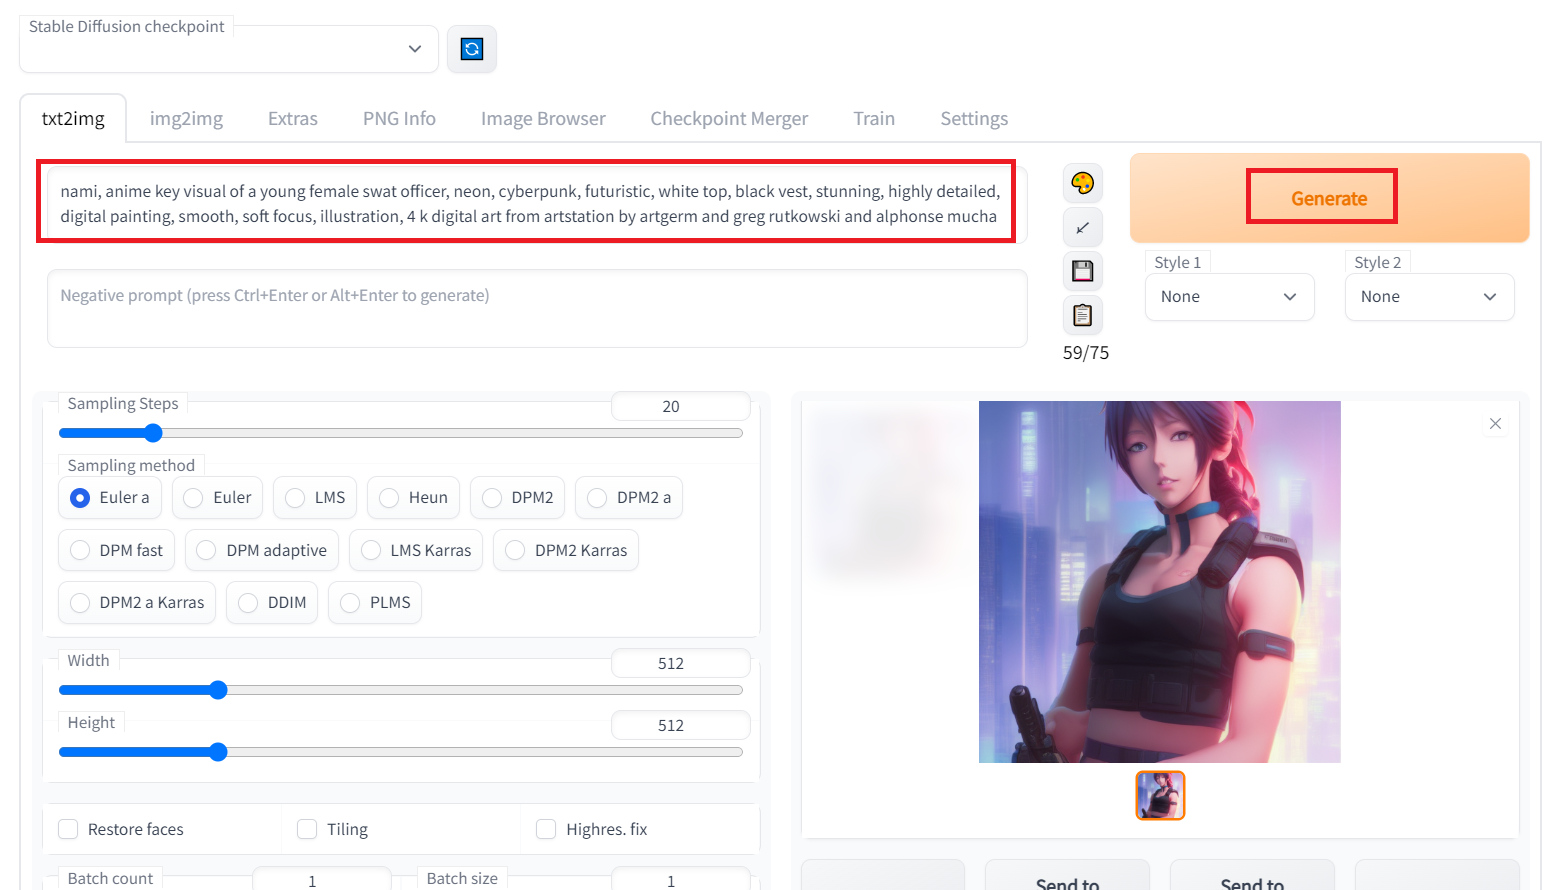Switch to the txt2img tab
The width and height of the screenshot is (1552, 890).
point(73,118)
